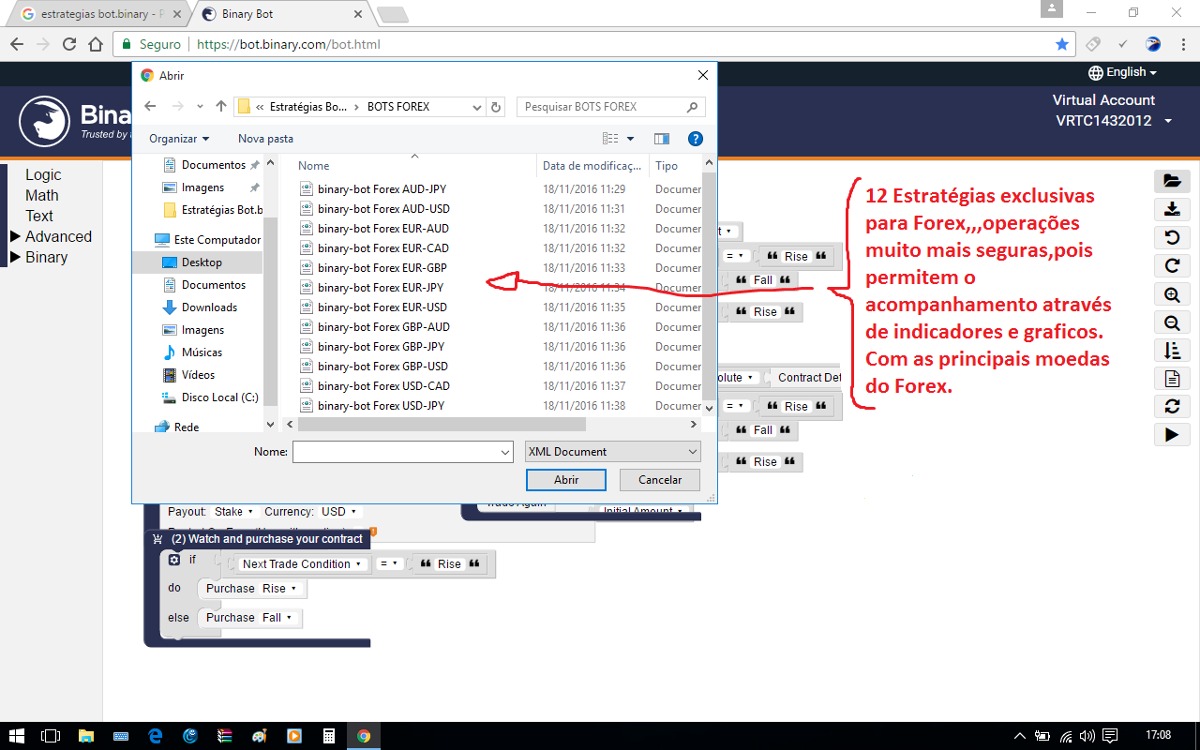Click the Undo icon in Binary Bot toolbar
This screenshot has height=750, width=1200.
pos(1172,238)
